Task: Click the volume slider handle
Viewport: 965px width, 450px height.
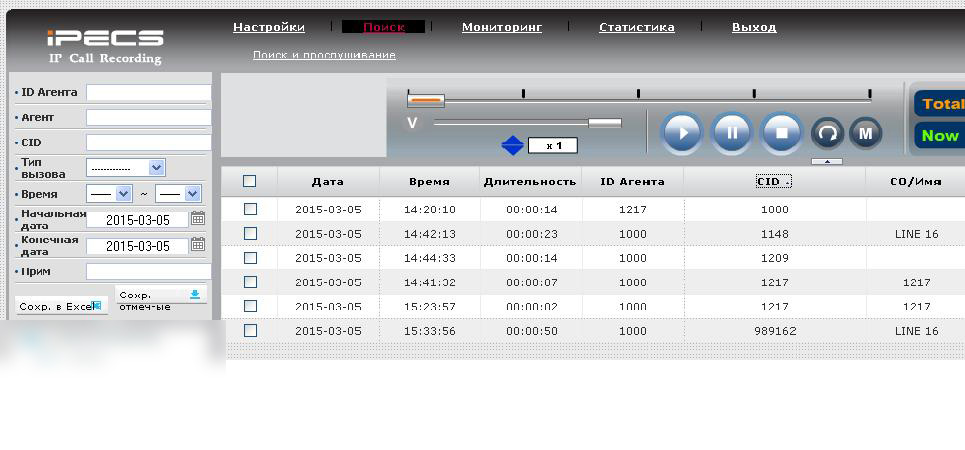Action: (604, 123)
